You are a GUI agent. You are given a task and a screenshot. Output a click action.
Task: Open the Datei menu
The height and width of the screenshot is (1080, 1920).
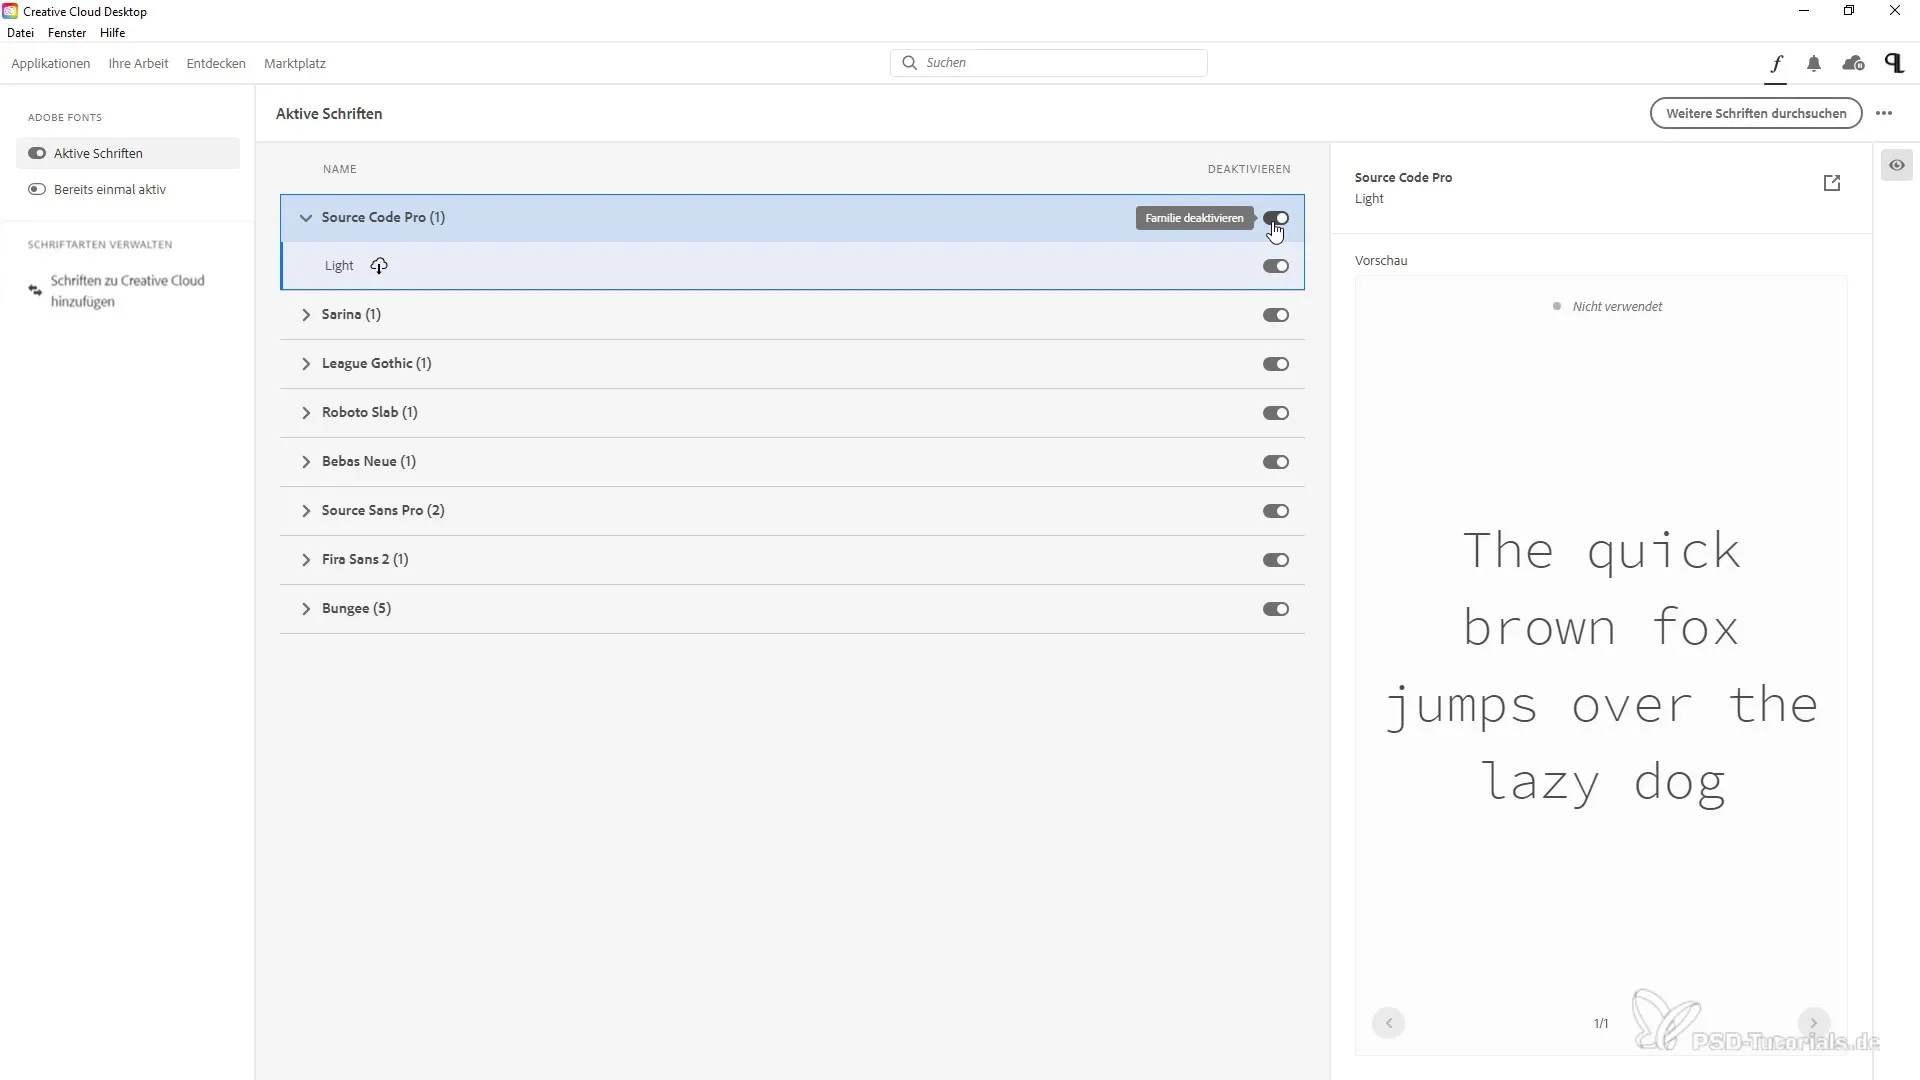pyautogui.click(x=20, y=33)
